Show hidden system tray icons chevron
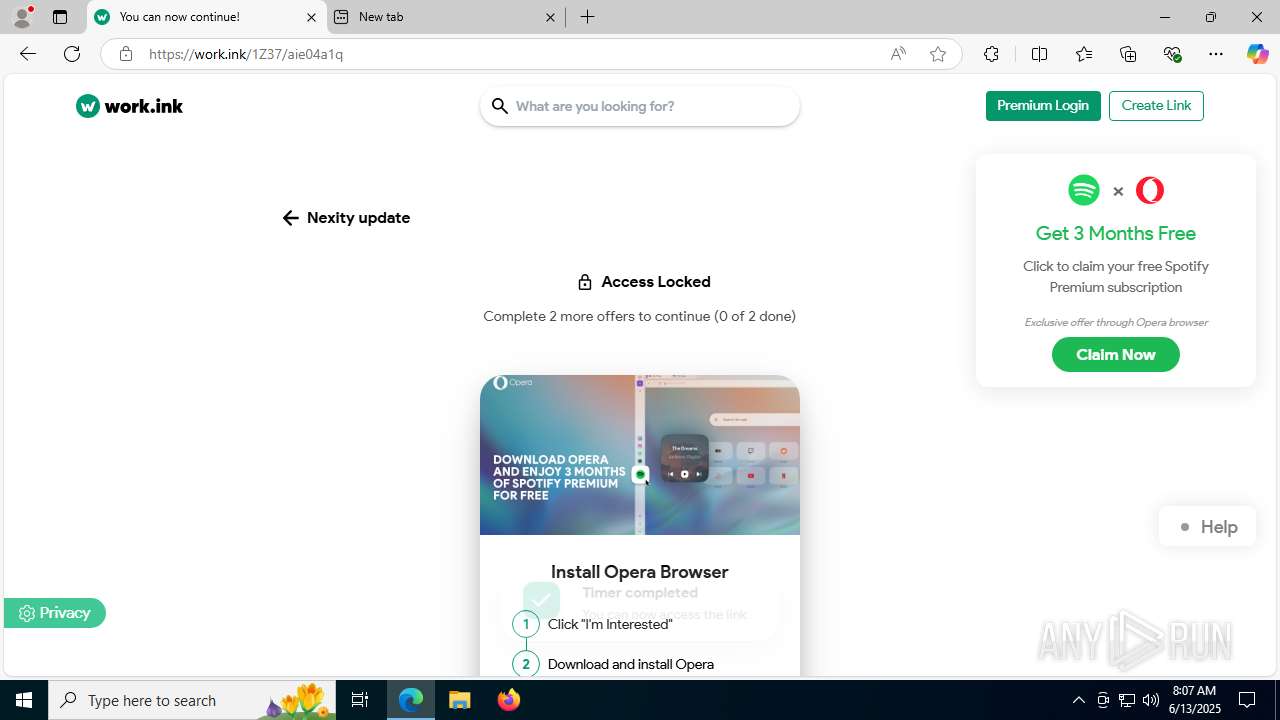1280x720 pixels. tap(1078, 700)
